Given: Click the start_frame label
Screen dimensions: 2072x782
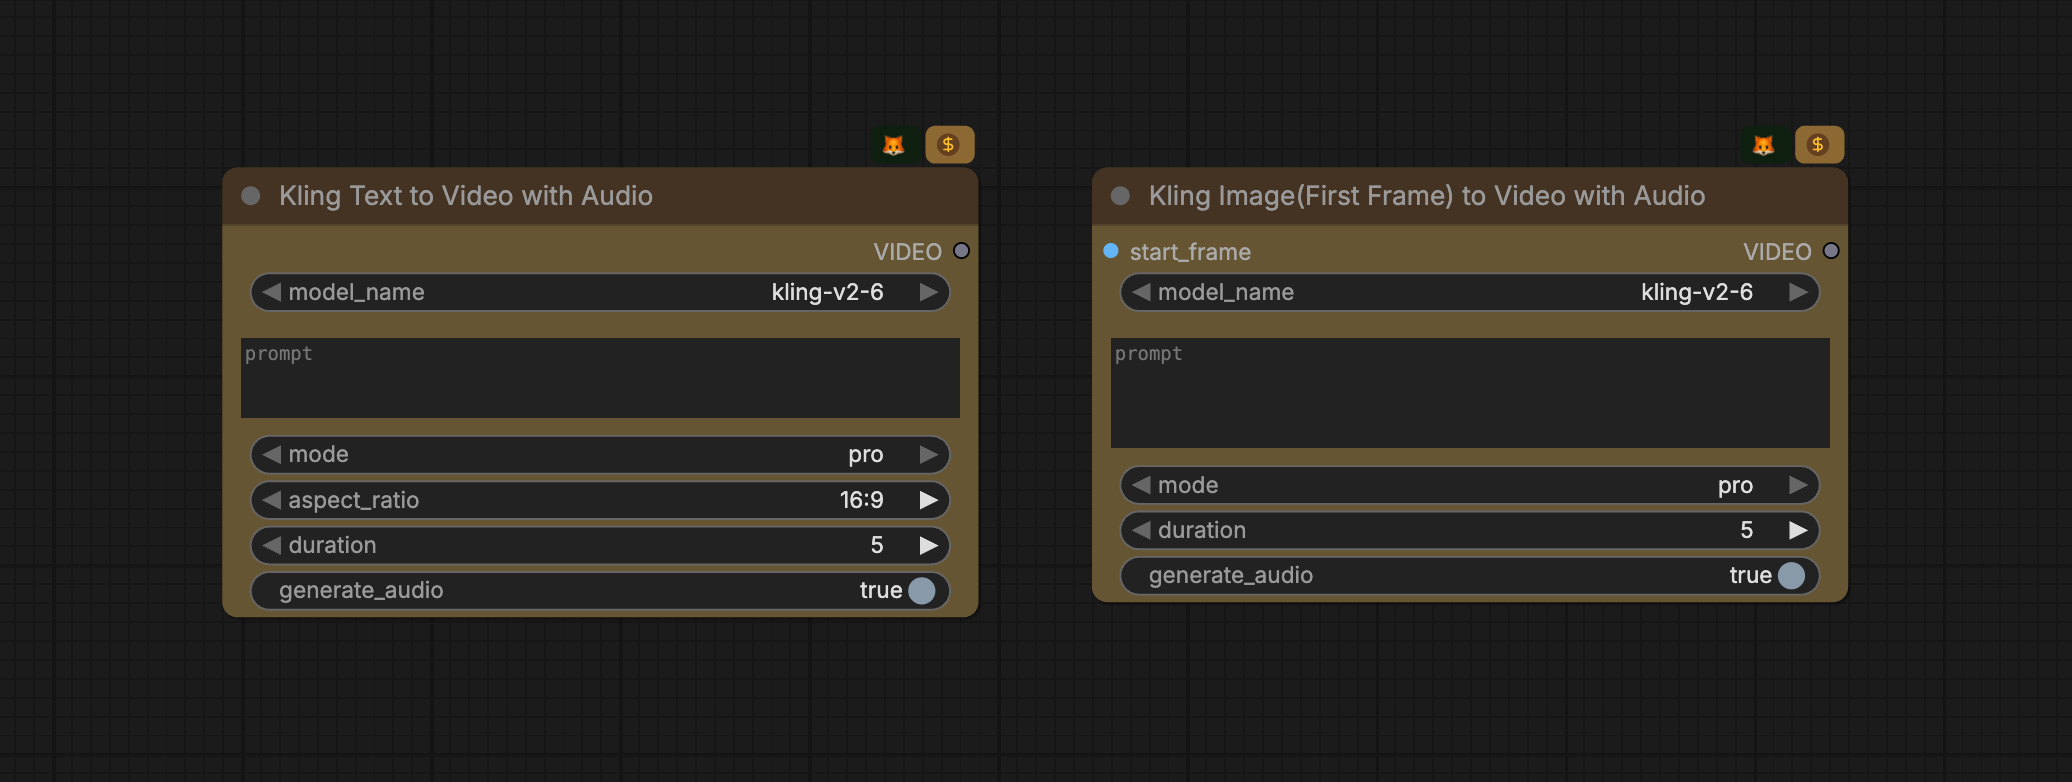Looking at the screenshot, I should tap(1190, 252).
